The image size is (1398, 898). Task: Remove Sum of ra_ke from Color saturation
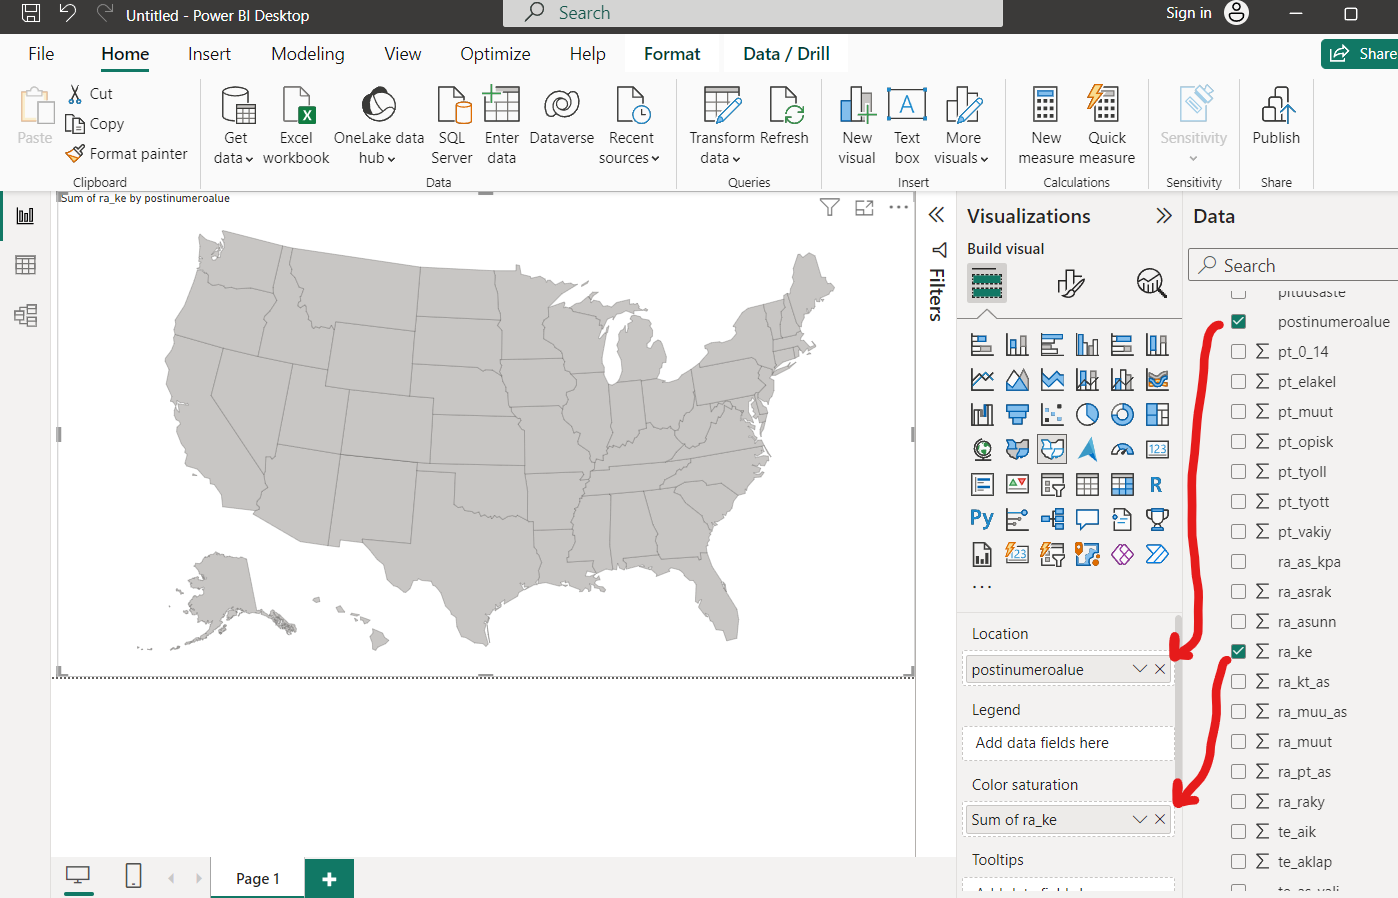1160,819
